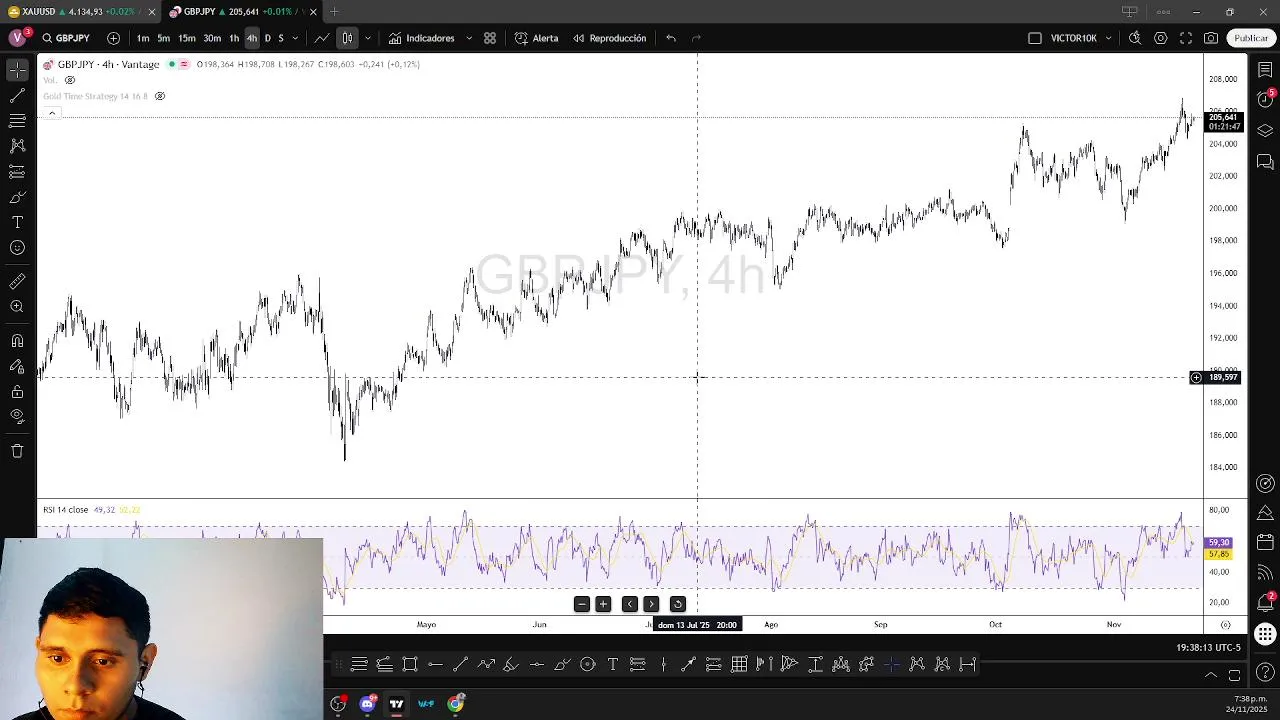This screenshot has width=1280, height=720.
Task: Start bar replay with Reproducción
Action: click(x=610, y=38)
